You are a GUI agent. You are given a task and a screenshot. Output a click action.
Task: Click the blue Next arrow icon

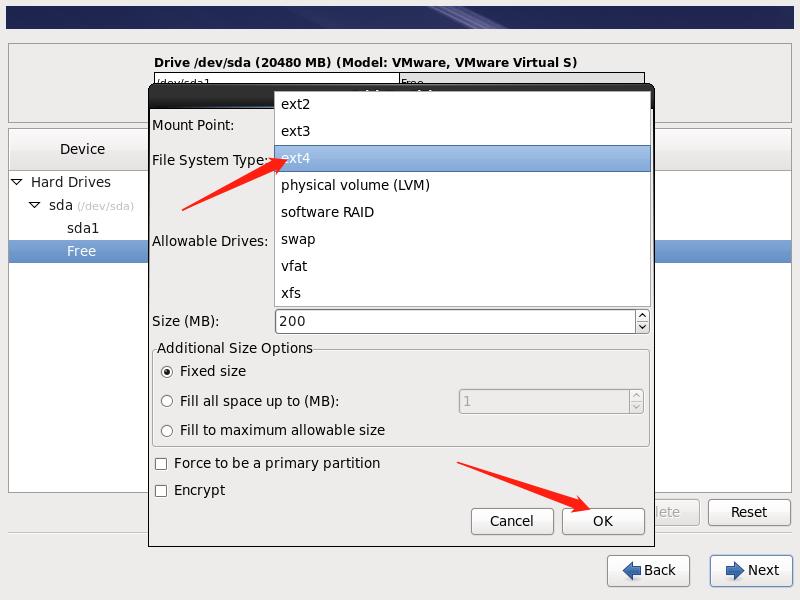(x=735, y=571)
